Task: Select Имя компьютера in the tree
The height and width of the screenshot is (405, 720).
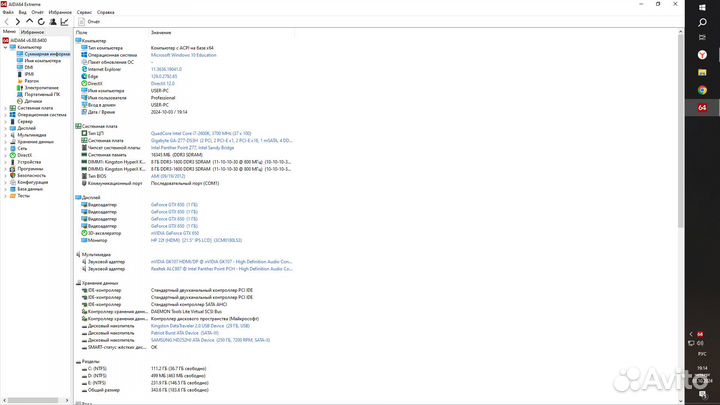Action: click(42, 61)
